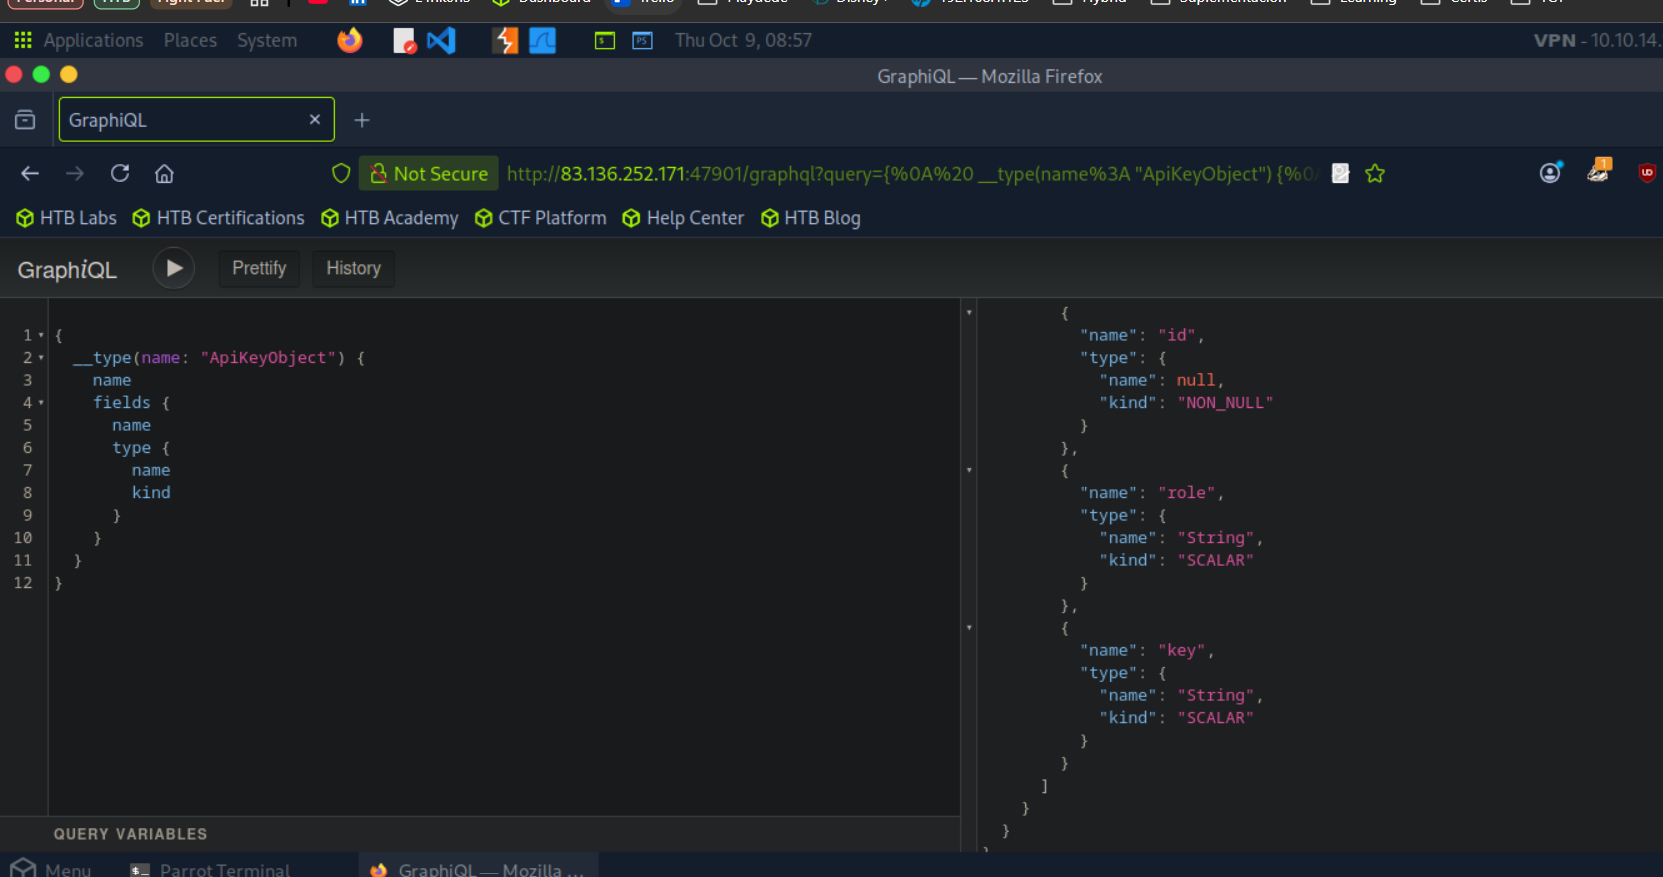Go back to previous page
Viewport: 1663px width, 877px height.
point(30,174)
